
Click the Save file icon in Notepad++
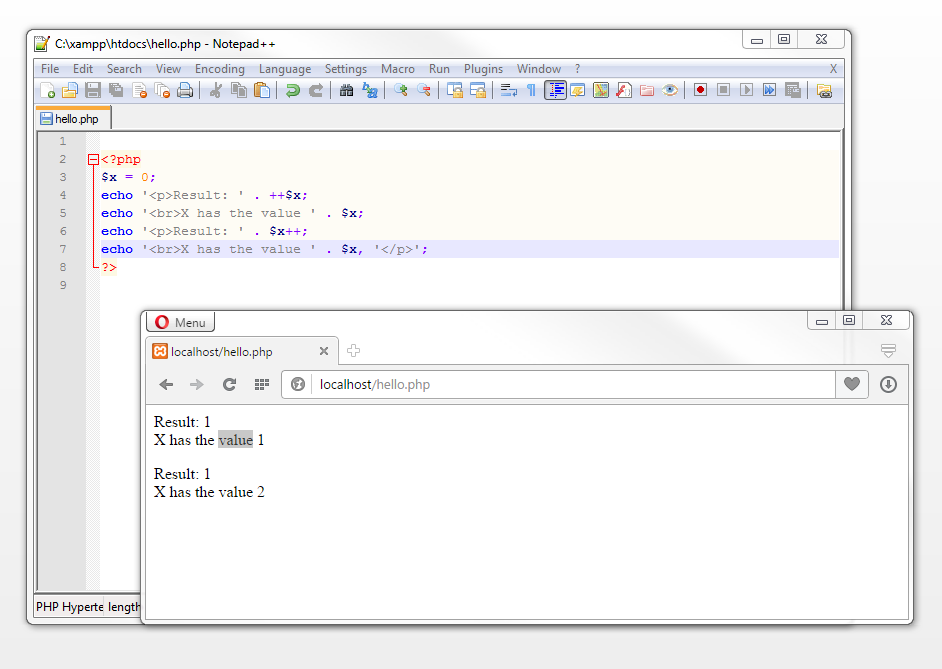click(92, 91)
